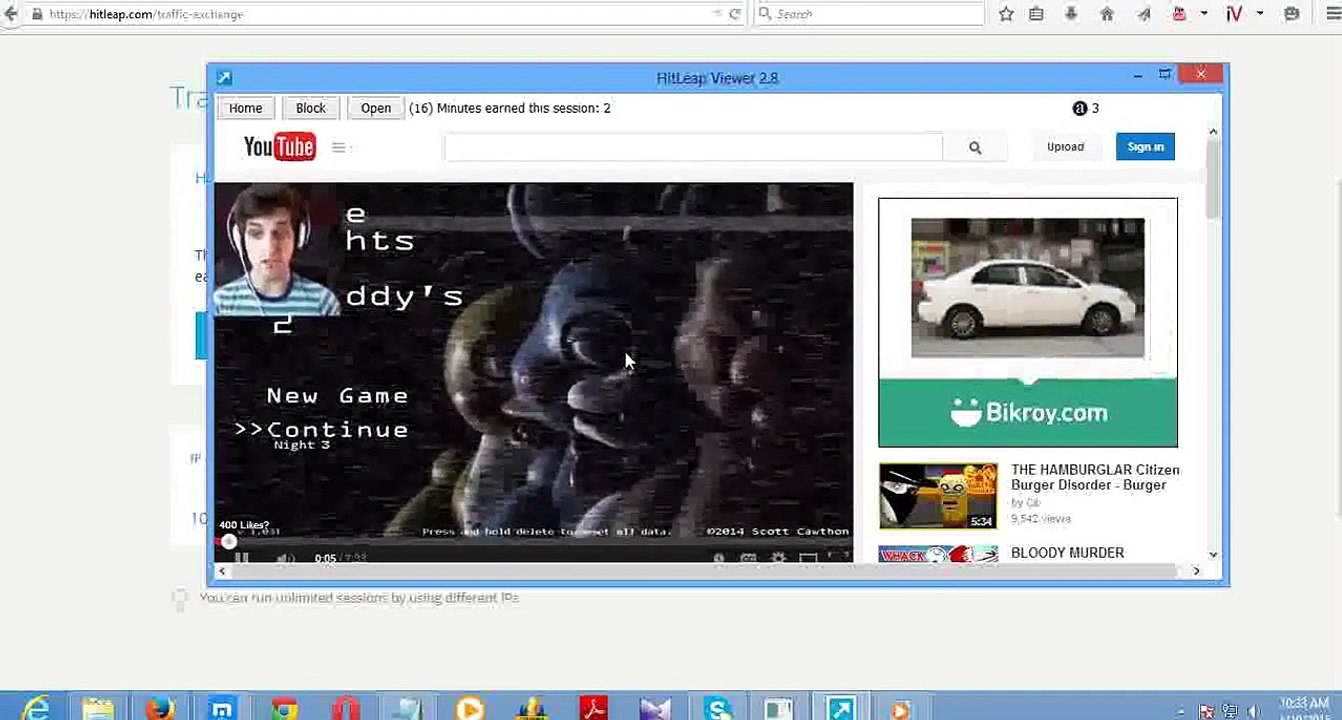The height and width of the screenshot is (720, 1342).
Task: Bookmark page with Firefox star icon
Action: [x=1006, y=14]
